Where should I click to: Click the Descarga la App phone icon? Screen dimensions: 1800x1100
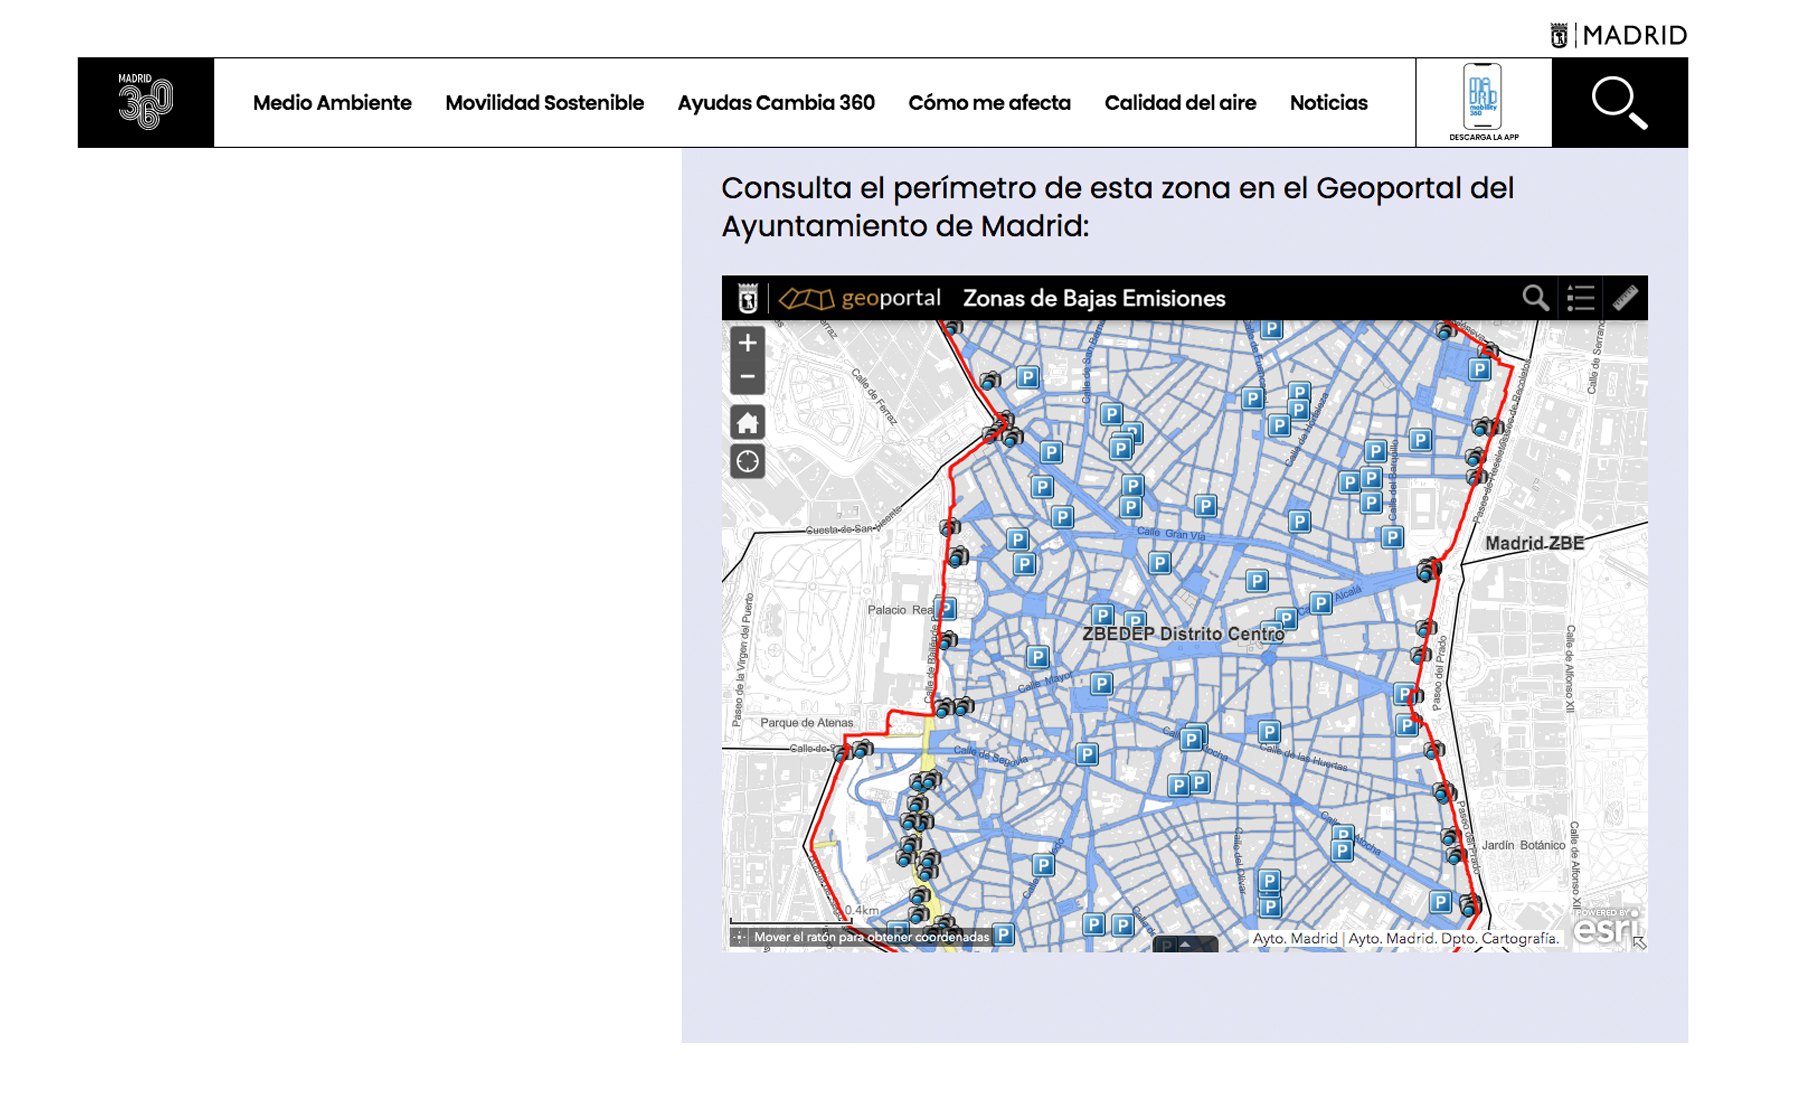1483,102
